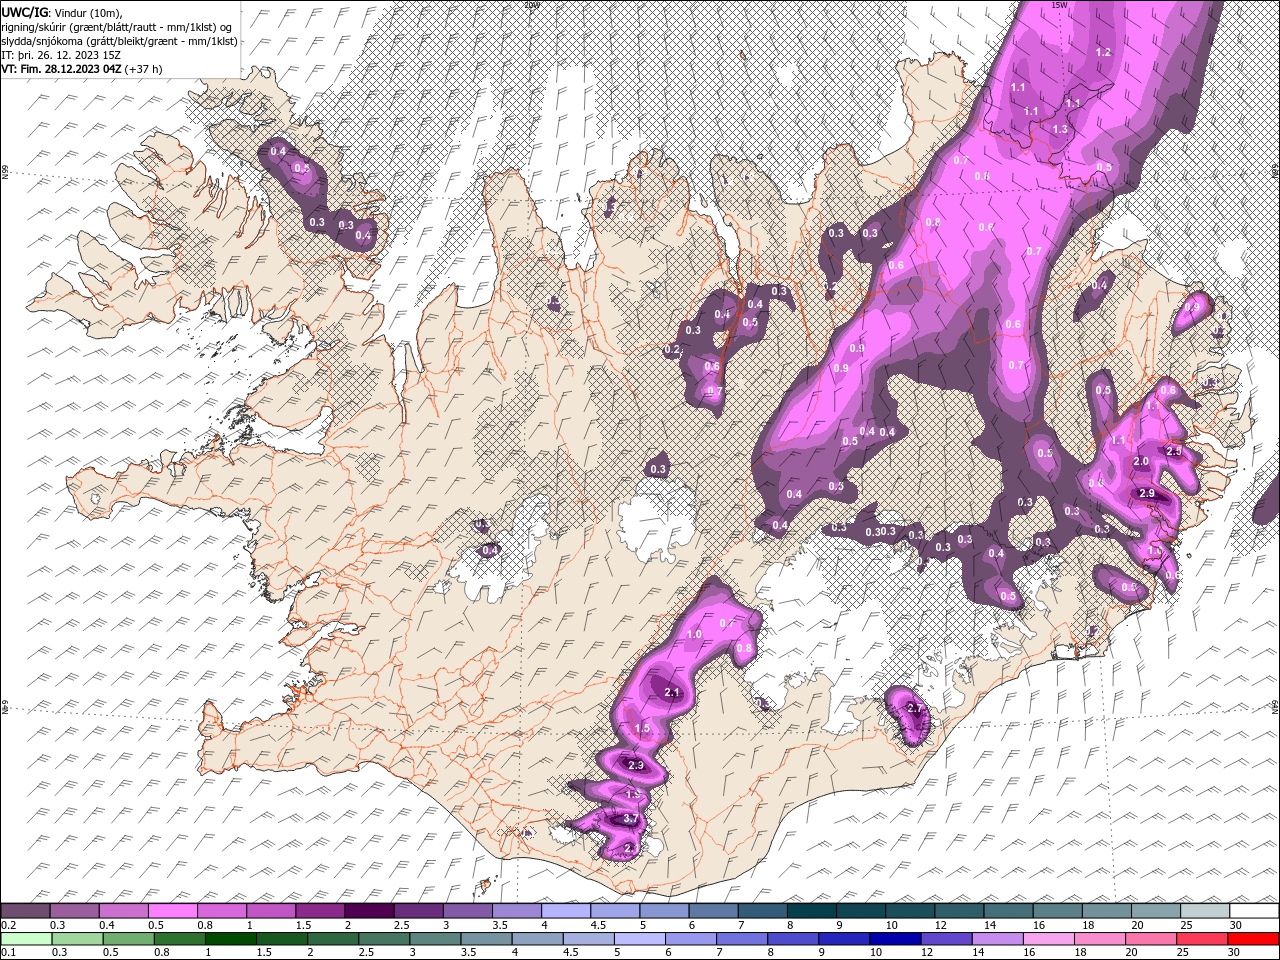Click the '0.2' label in the purple legend
The height and width of the screenshot is (960, 1280).
tap(8, 925)
